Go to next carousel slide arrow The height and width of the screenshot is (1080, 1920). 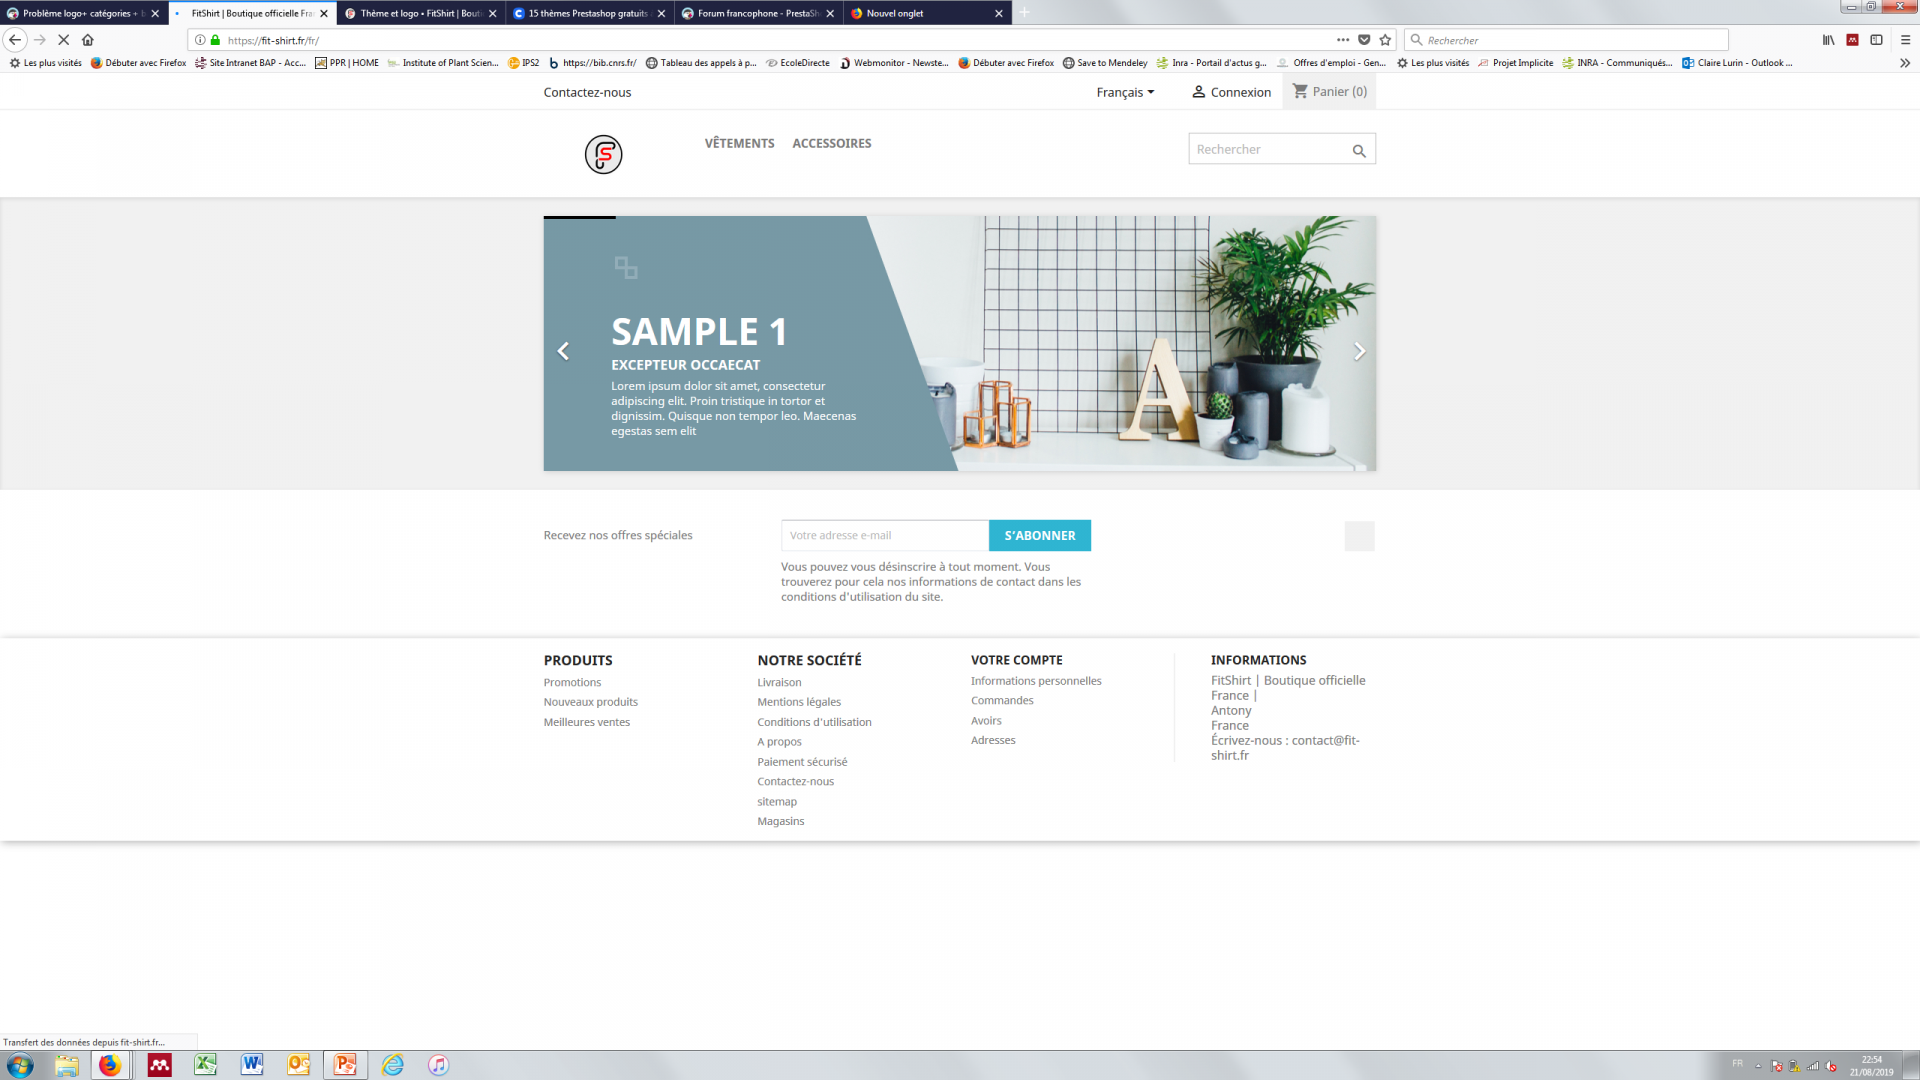click(1359, 351)
